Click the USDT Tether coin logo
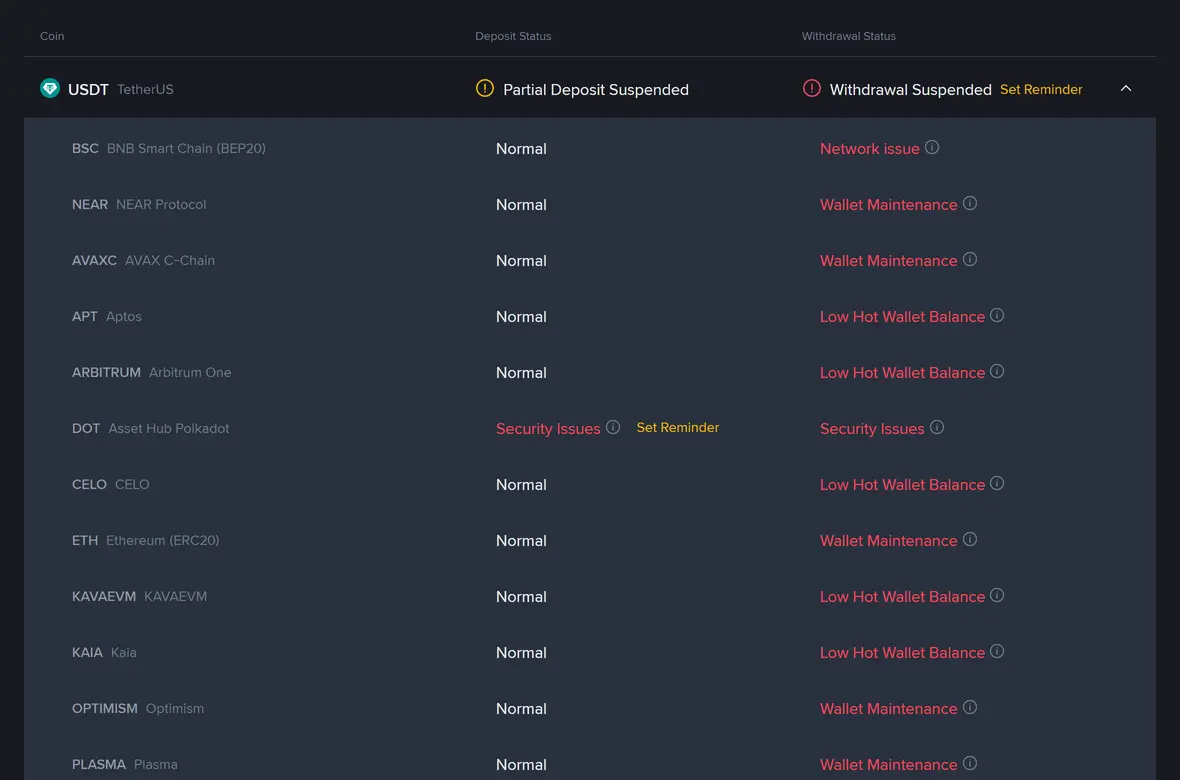The width and height of the screenshot is (1180, 780). pyautogui.click(x=50, y=89)
